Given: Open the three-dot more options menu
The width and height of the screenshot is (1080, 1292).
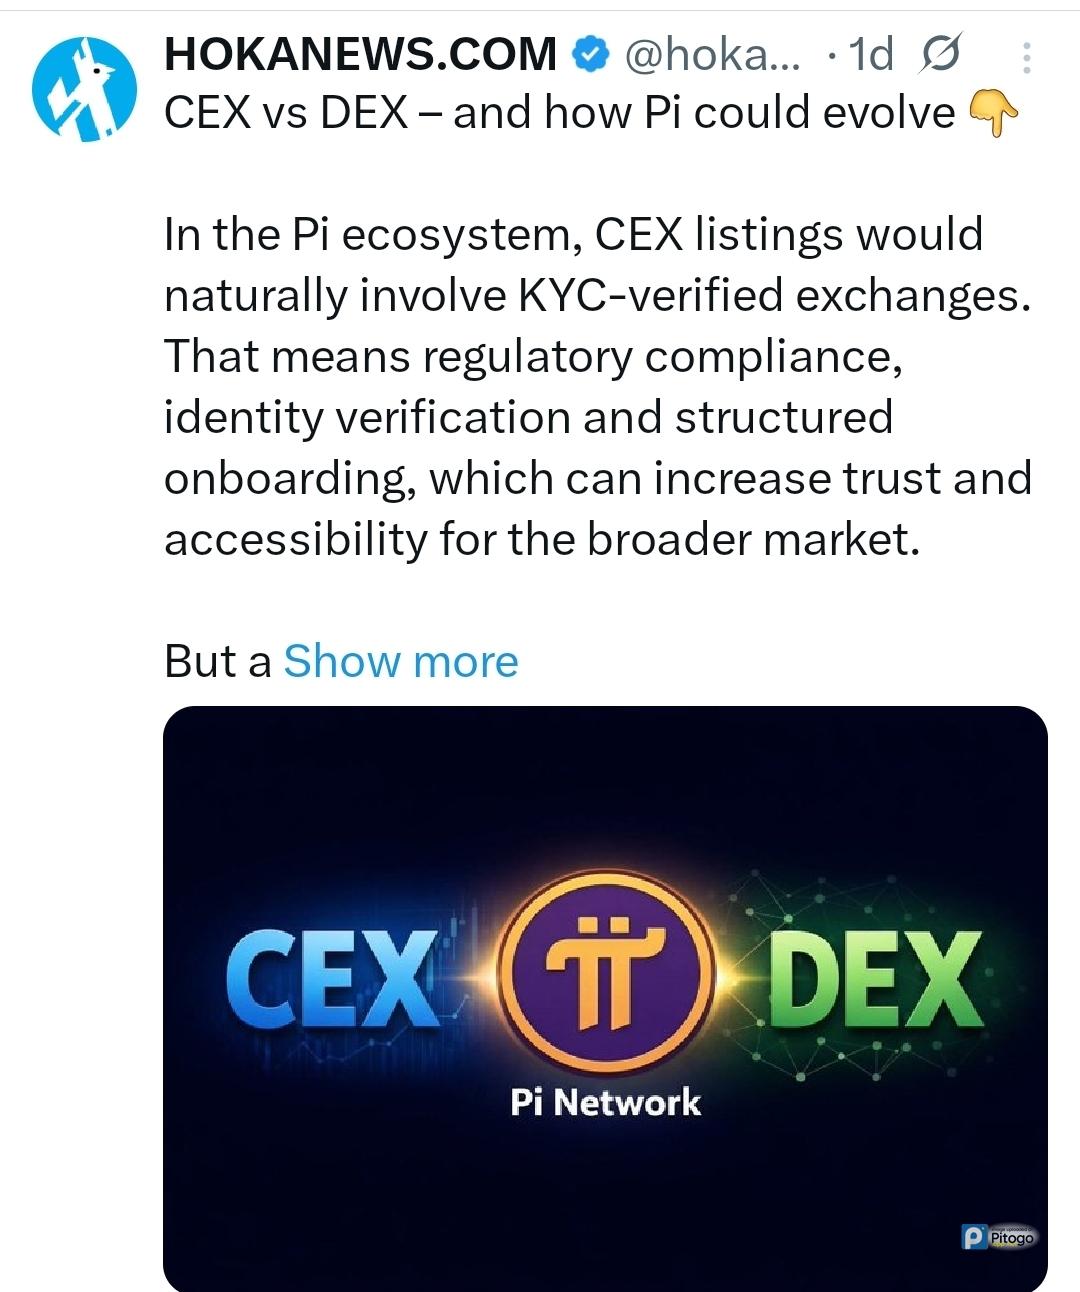Looking at the screenshot, I should tap(1026, 58).
